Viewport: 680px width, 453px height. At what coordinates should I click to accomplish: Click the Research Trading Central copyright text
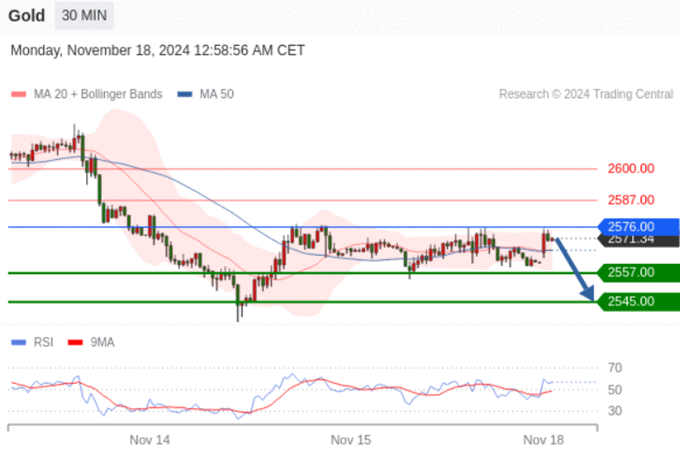pyautogui.click(x=586, y=94)
